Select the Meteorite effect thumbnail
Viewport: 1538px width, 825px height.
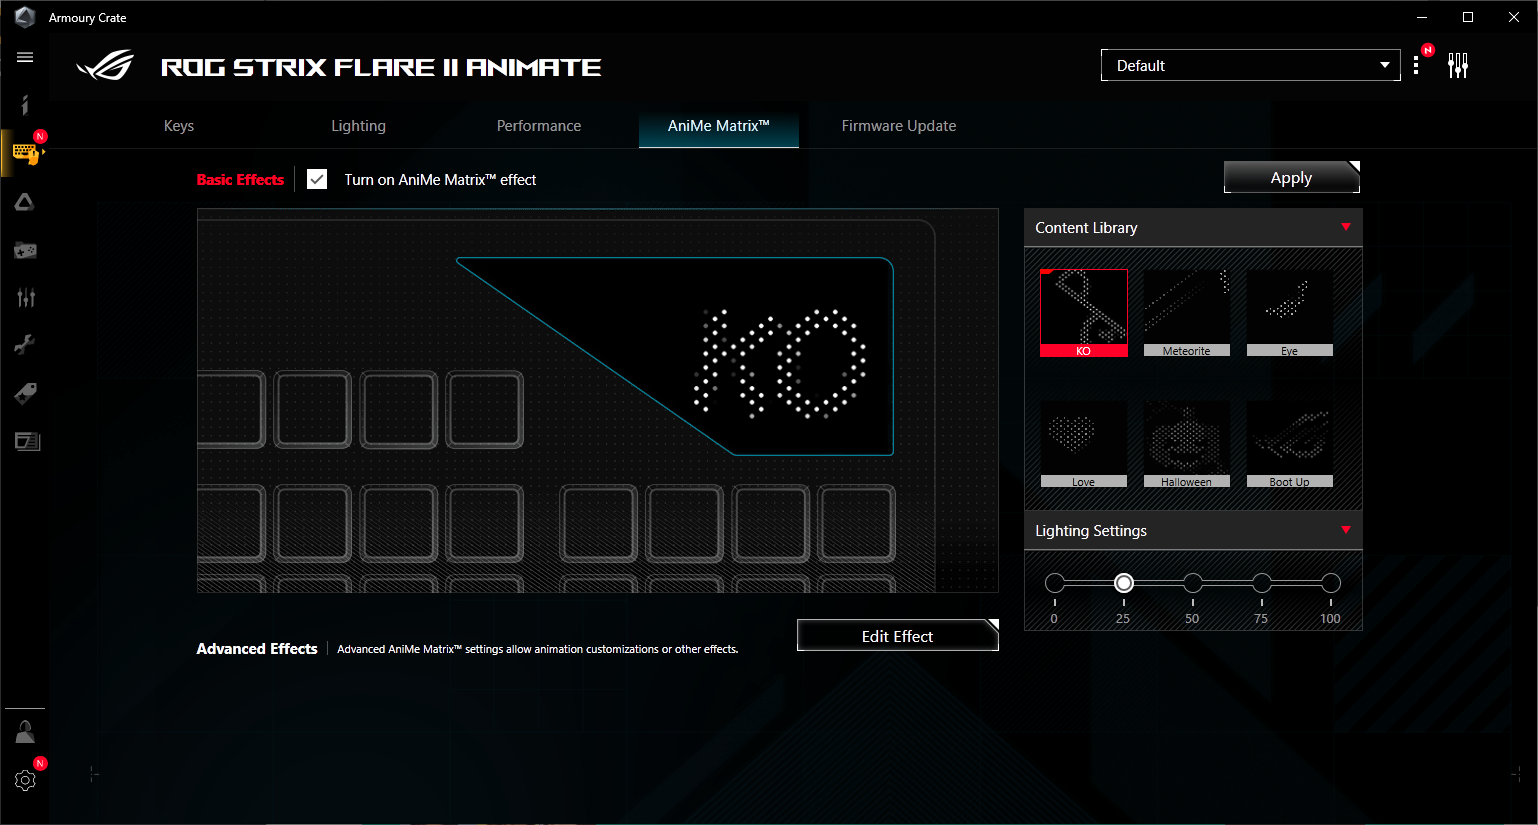1187,313
